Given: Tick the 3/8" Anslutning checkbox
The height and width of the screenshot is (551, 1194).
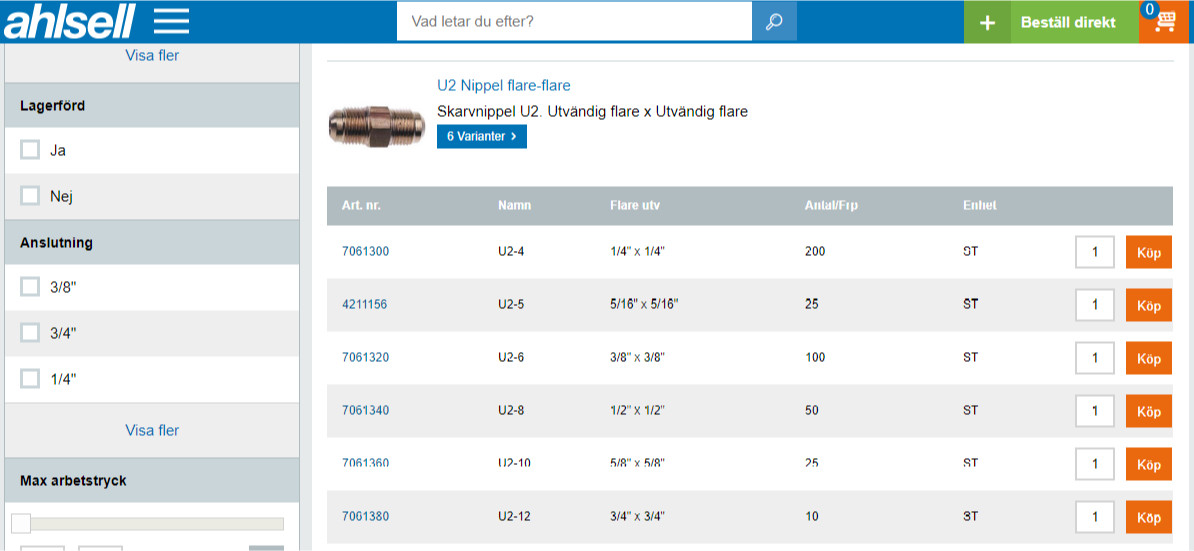Looking at the screenshot, I should click(30, 287).
